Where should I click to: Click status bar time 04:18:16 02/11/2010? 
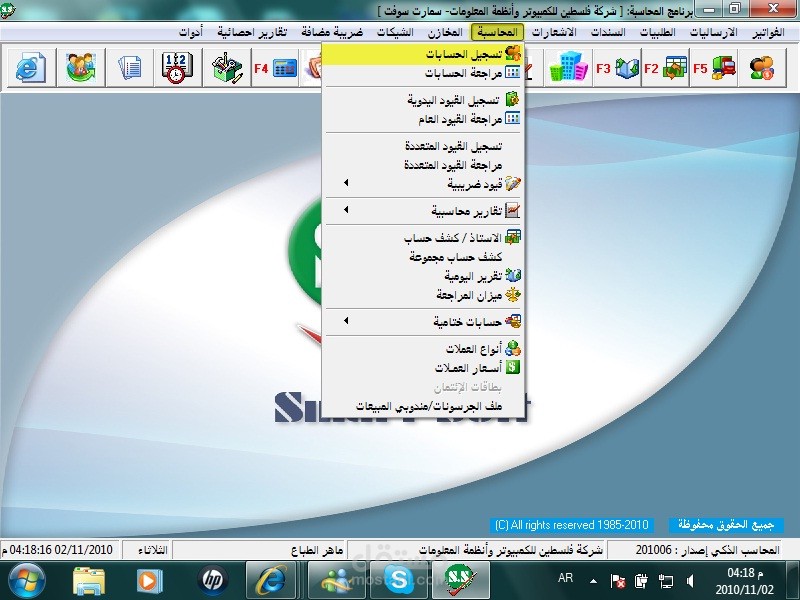click(57, 549)
